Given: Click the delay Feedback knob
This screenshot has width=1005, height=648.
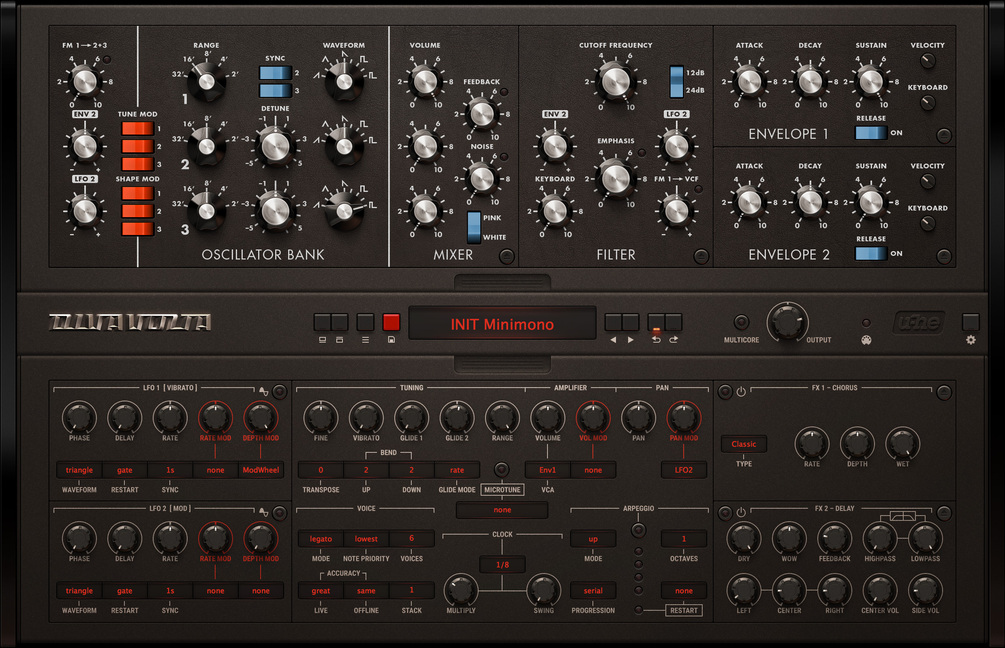Looking at the screenshot, I should (835, 537).
